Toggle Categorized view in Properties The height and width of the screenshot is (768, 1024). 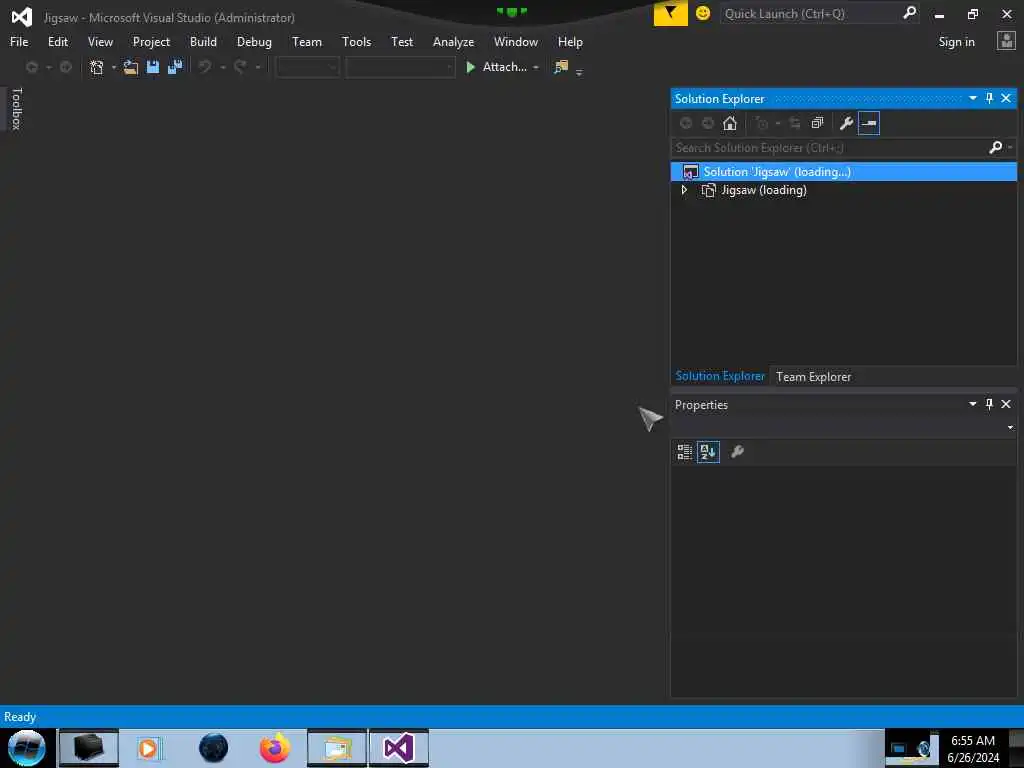[684, 452]
